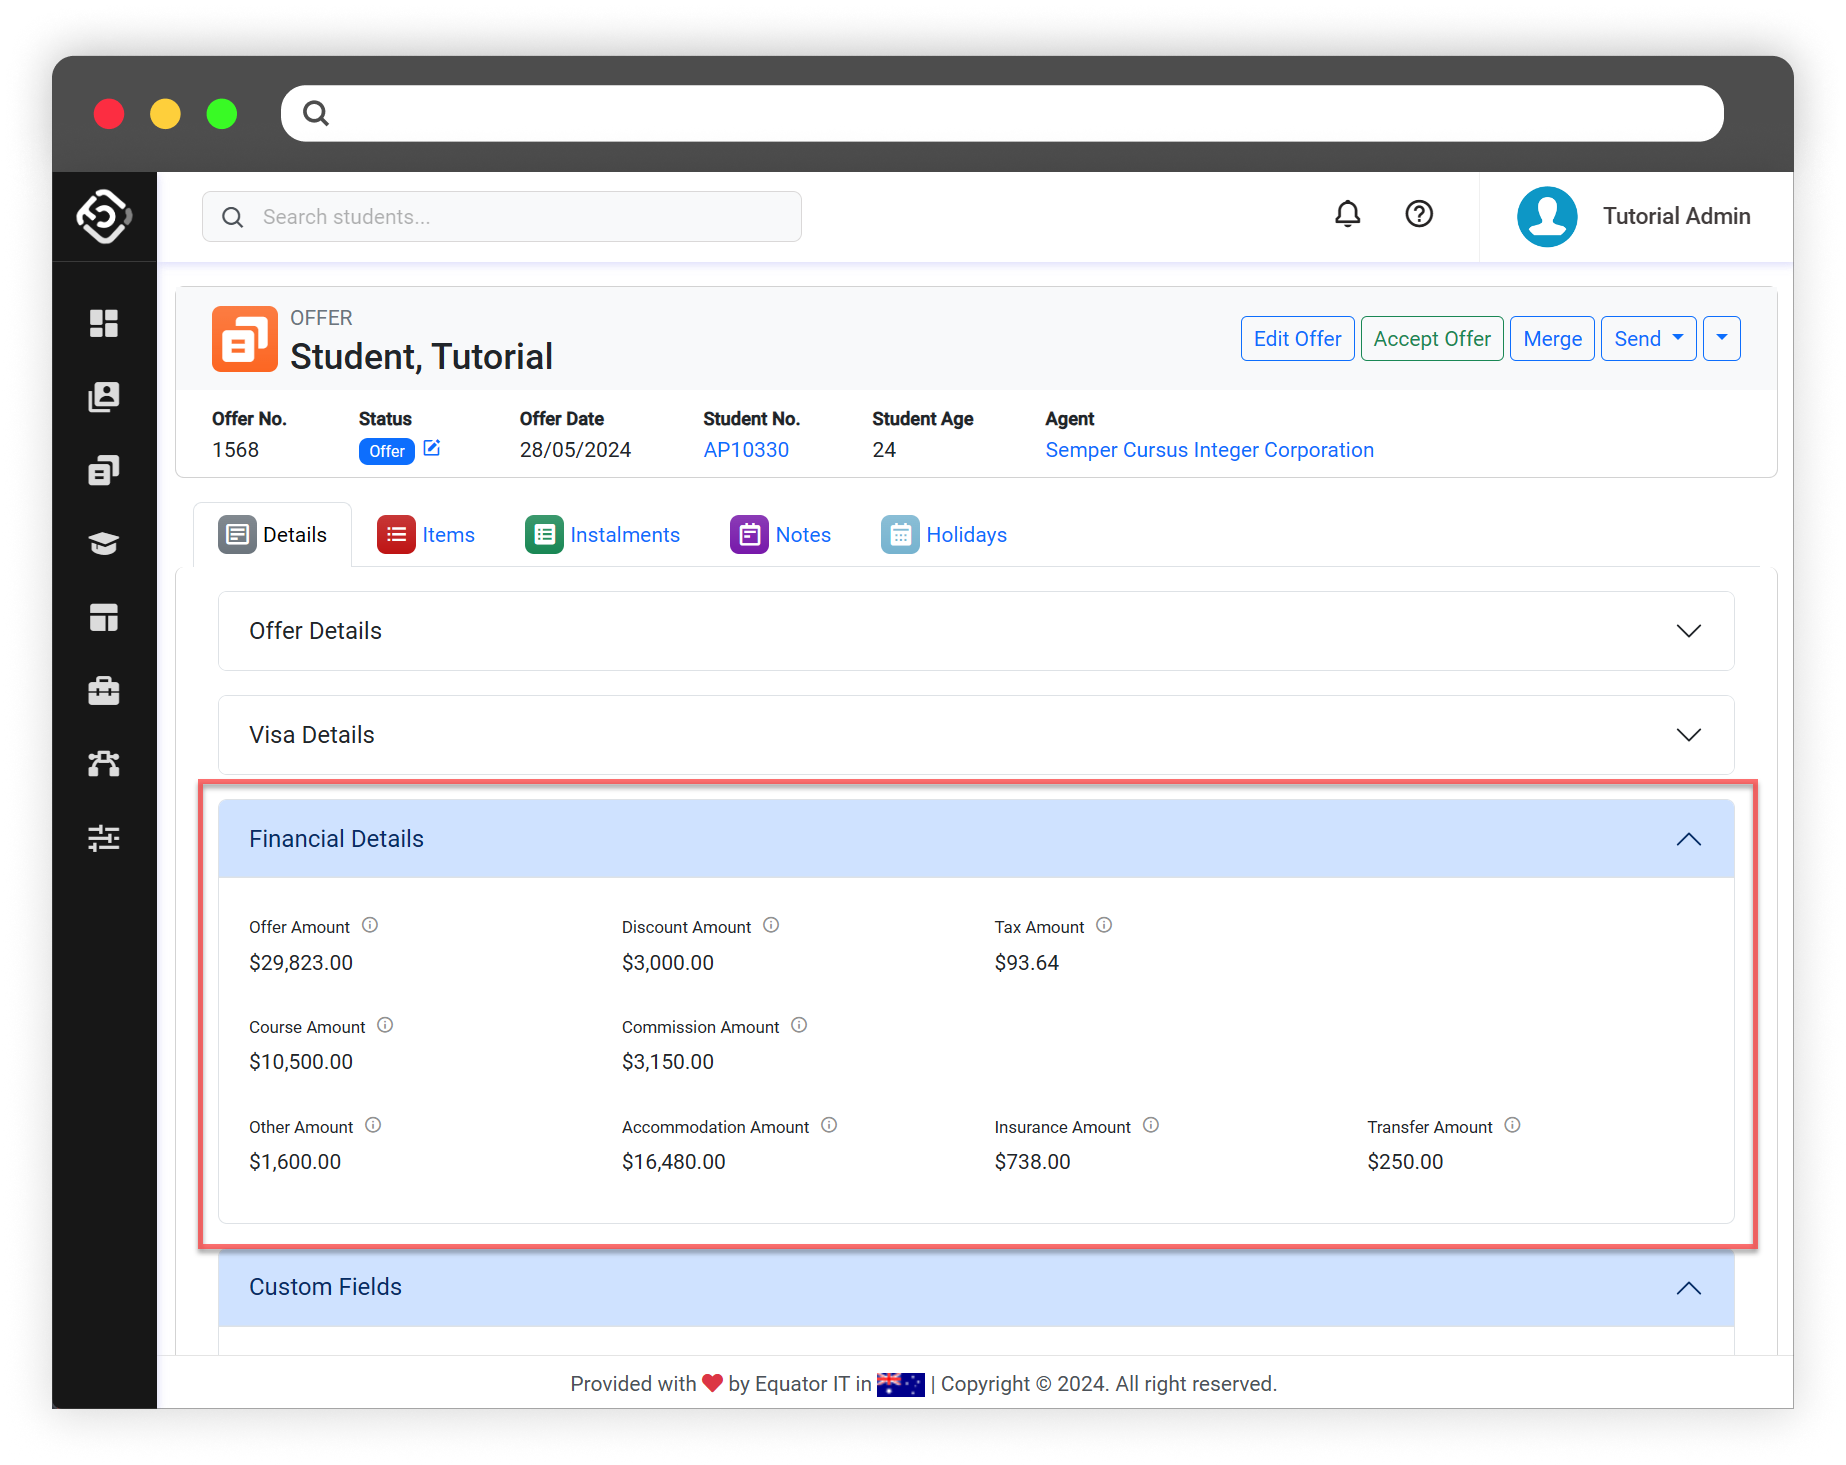Open the sliders settings sidebar icon
This screenshot has height=1465, width=1846.
point(104,838)
